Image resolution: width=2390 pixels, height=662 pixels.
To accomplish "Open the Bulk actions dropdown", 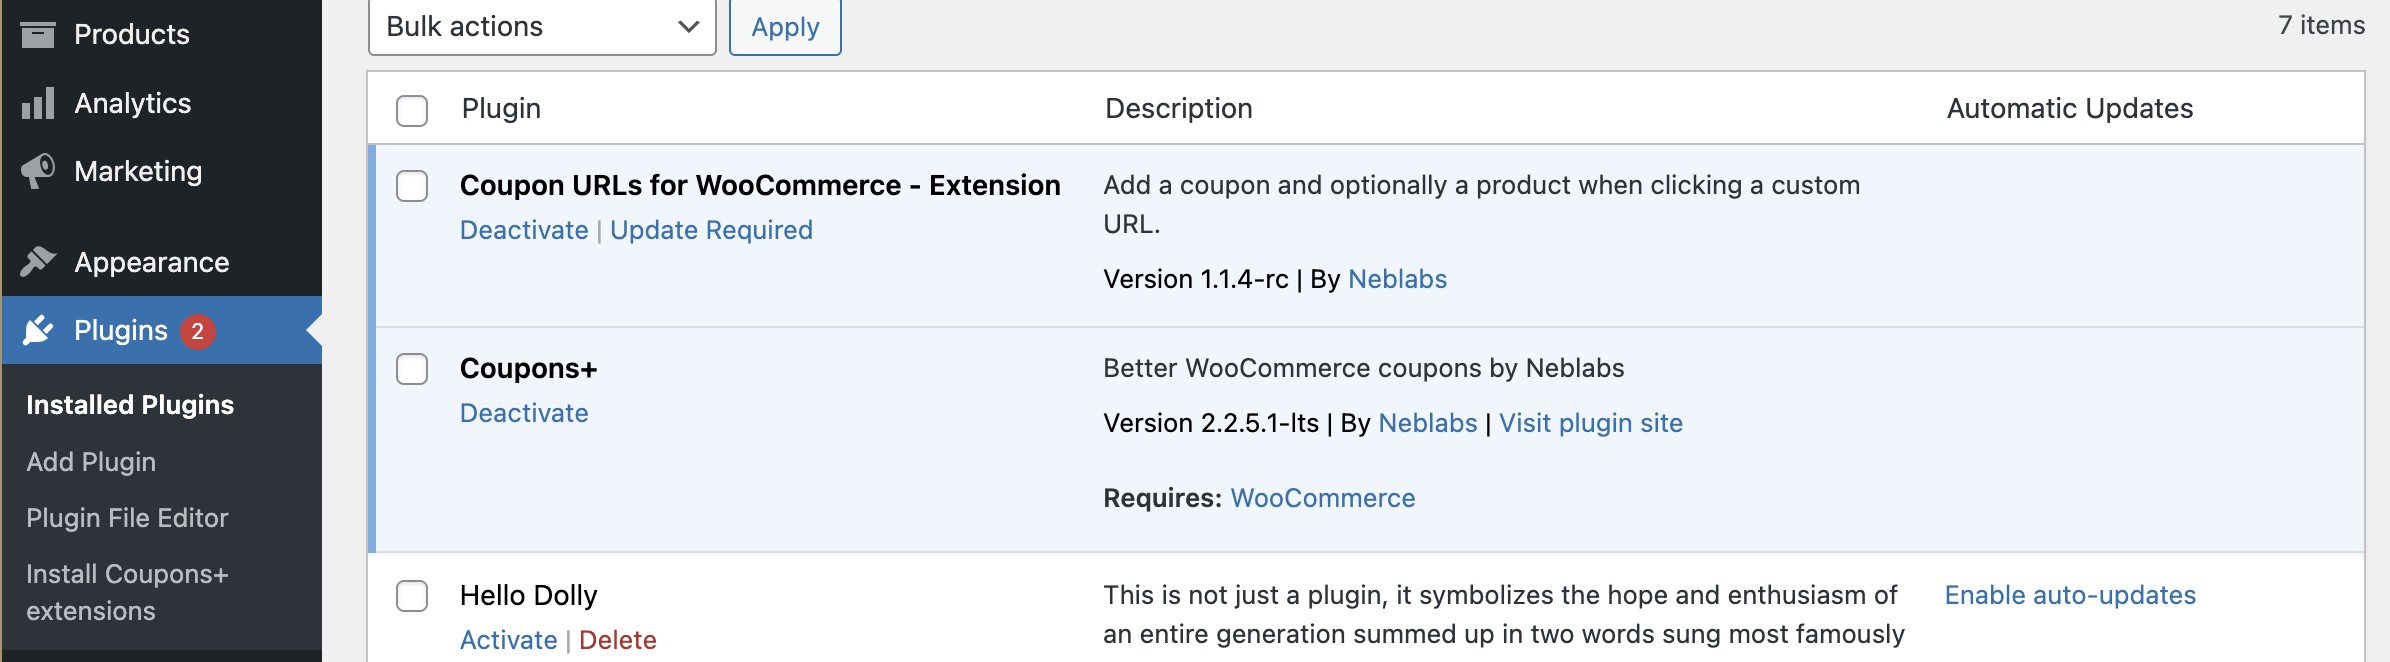I will (x=542, y=27).
